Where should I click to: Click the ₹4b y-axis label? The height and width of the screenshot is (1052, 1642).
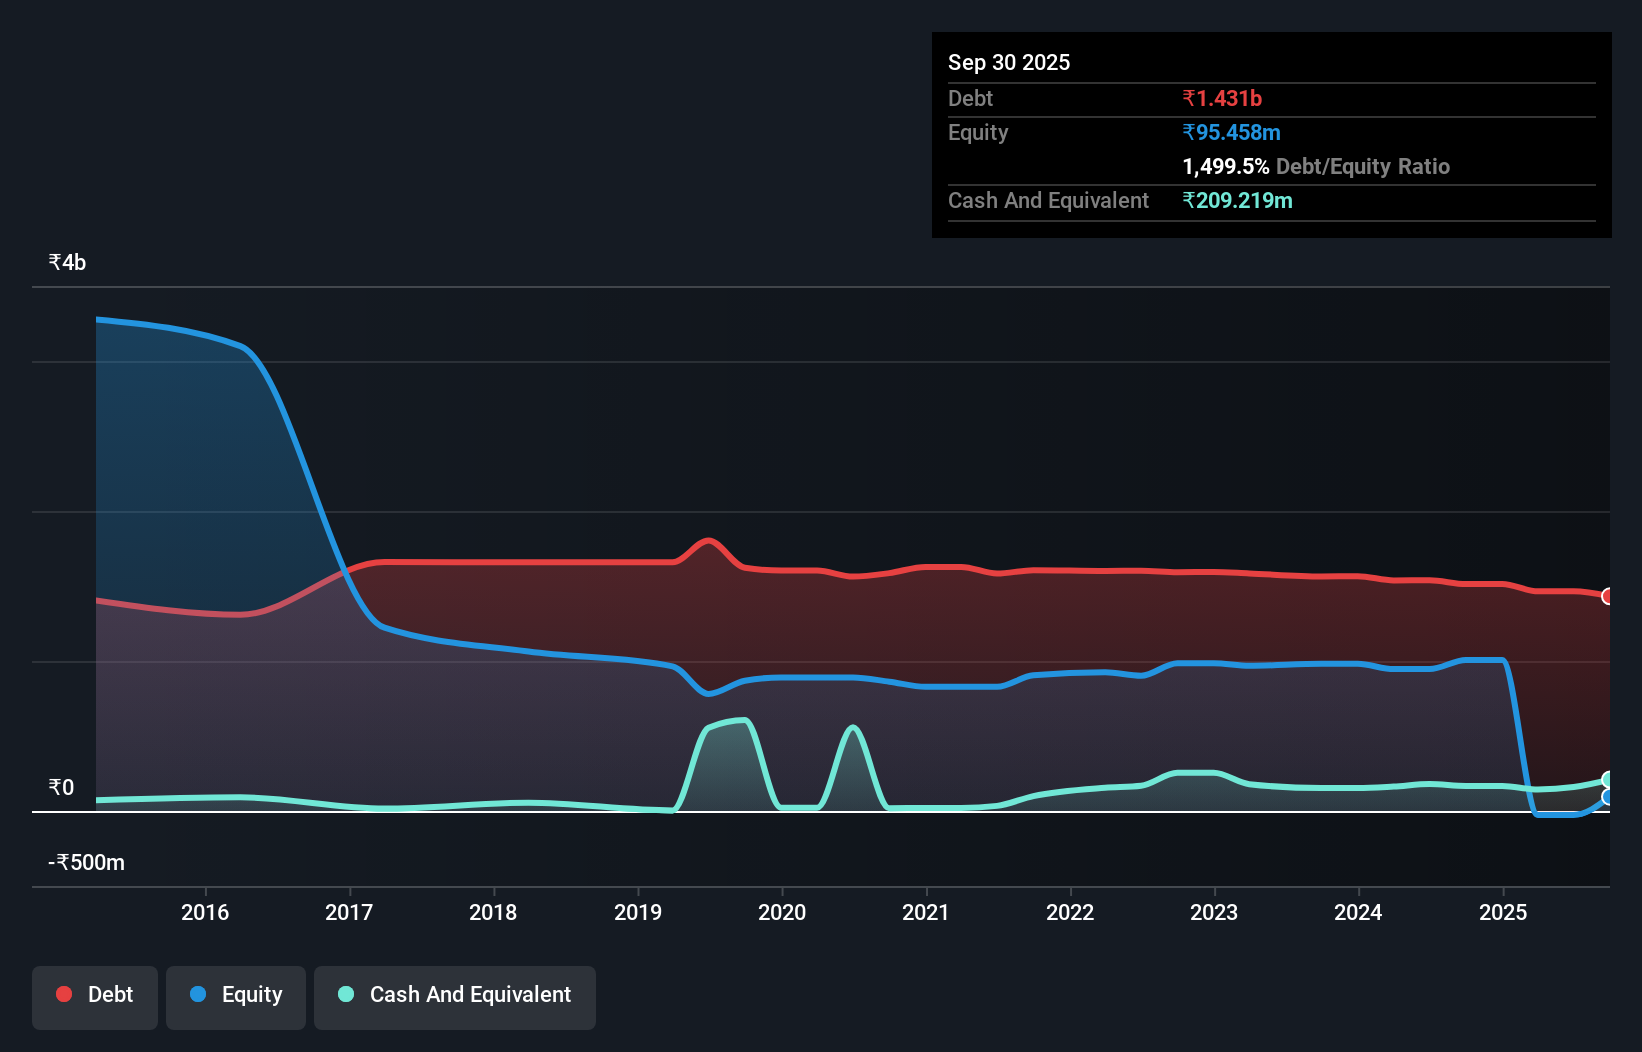point(67,262)
